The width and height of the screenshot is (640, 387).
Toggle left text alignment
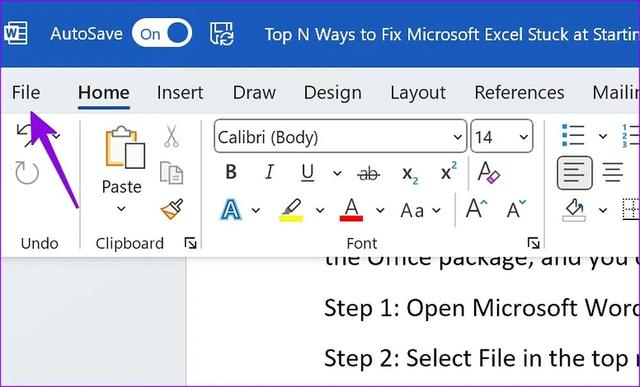[x=575, y=173]
